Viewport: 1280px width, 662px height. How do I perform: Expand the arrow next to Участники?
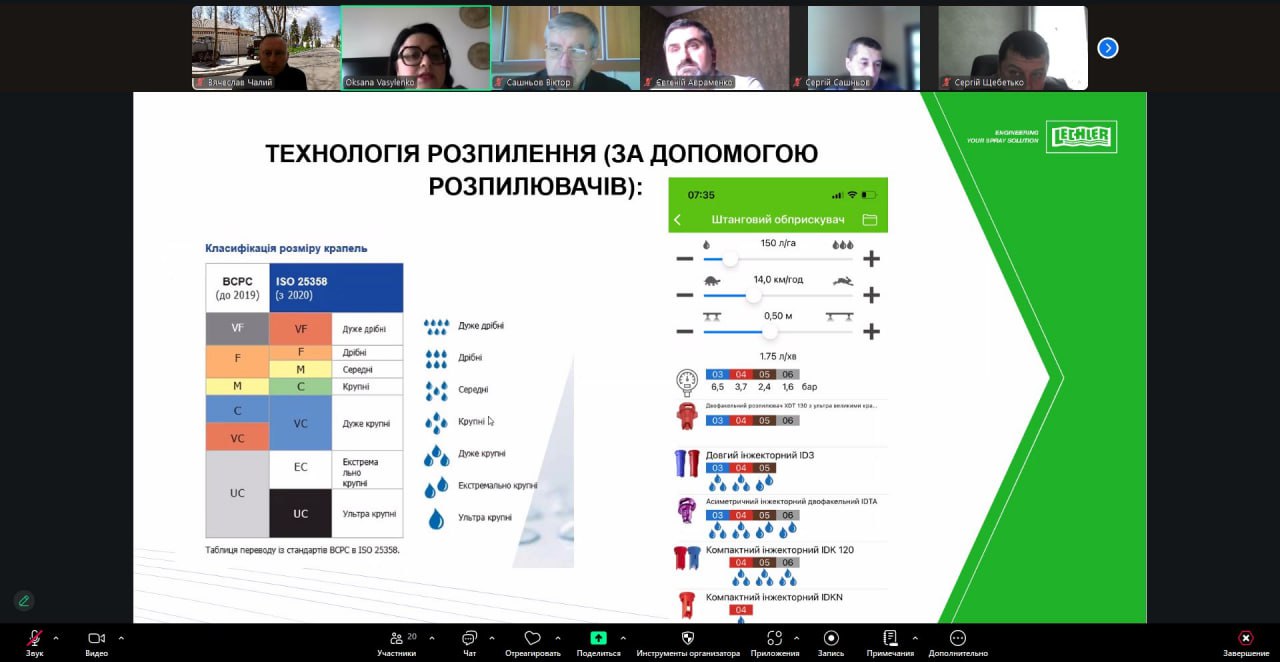pos(432,638)
